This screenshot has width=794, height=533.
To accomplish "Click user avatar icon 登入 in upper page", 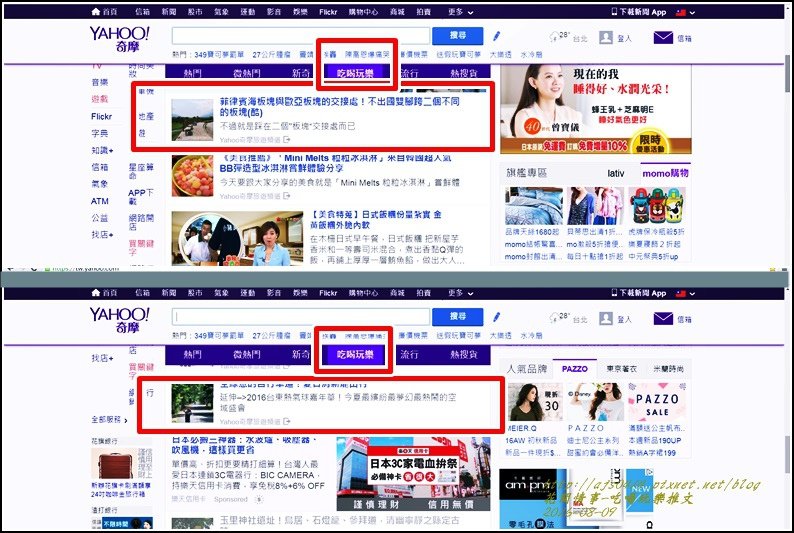I will (x=606, y=37).
